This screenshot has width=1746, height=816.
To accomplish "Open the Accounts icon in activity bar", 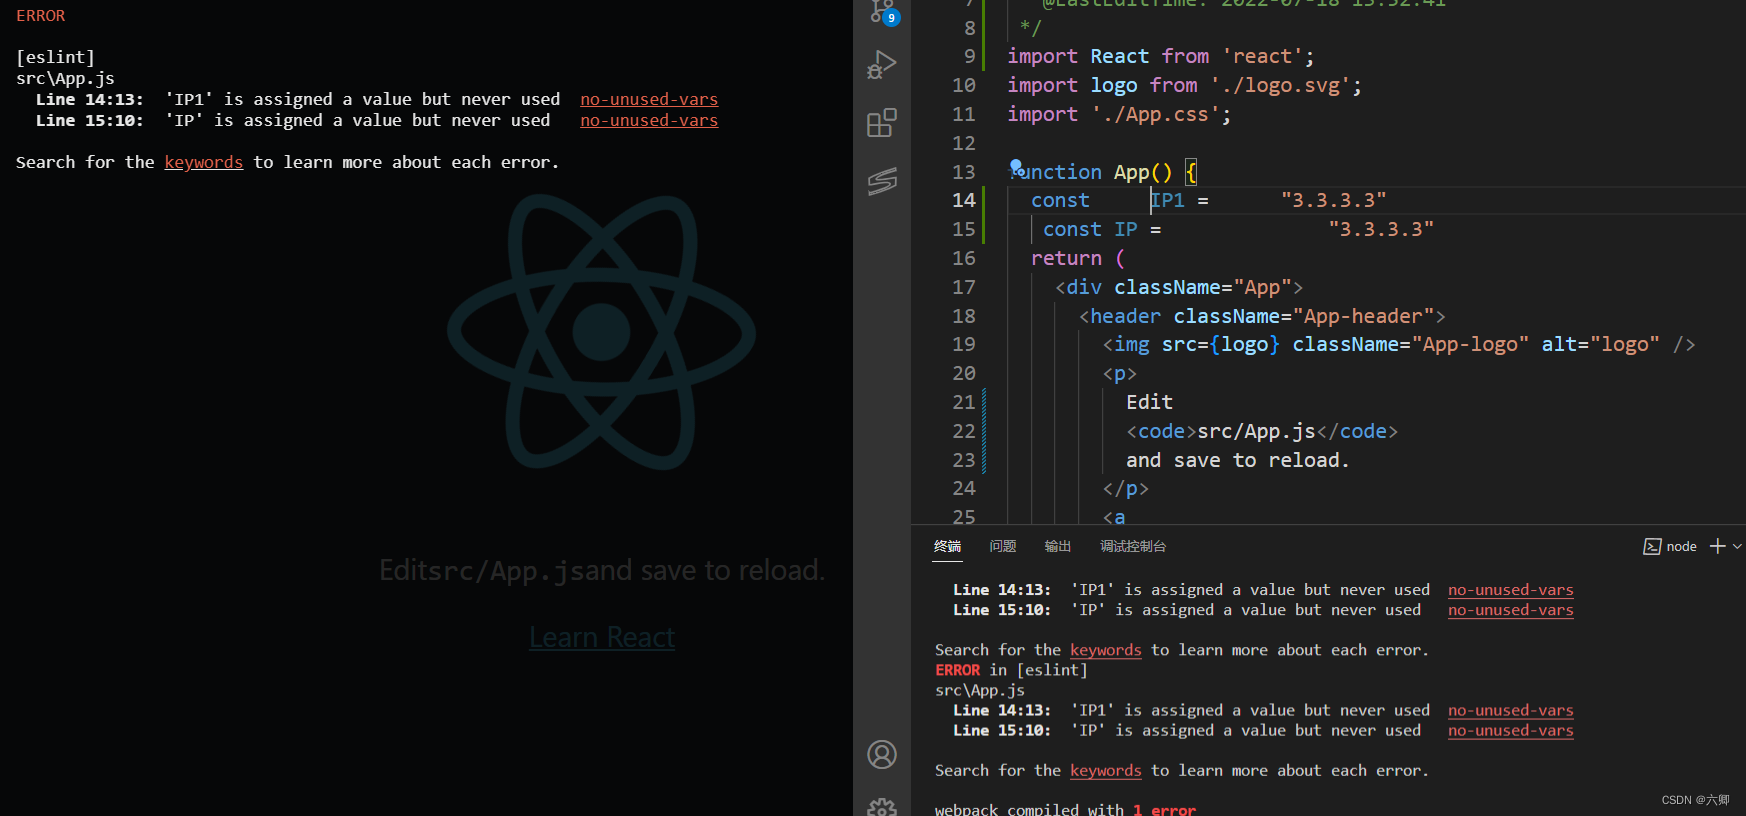I will [x=882, y=754].
